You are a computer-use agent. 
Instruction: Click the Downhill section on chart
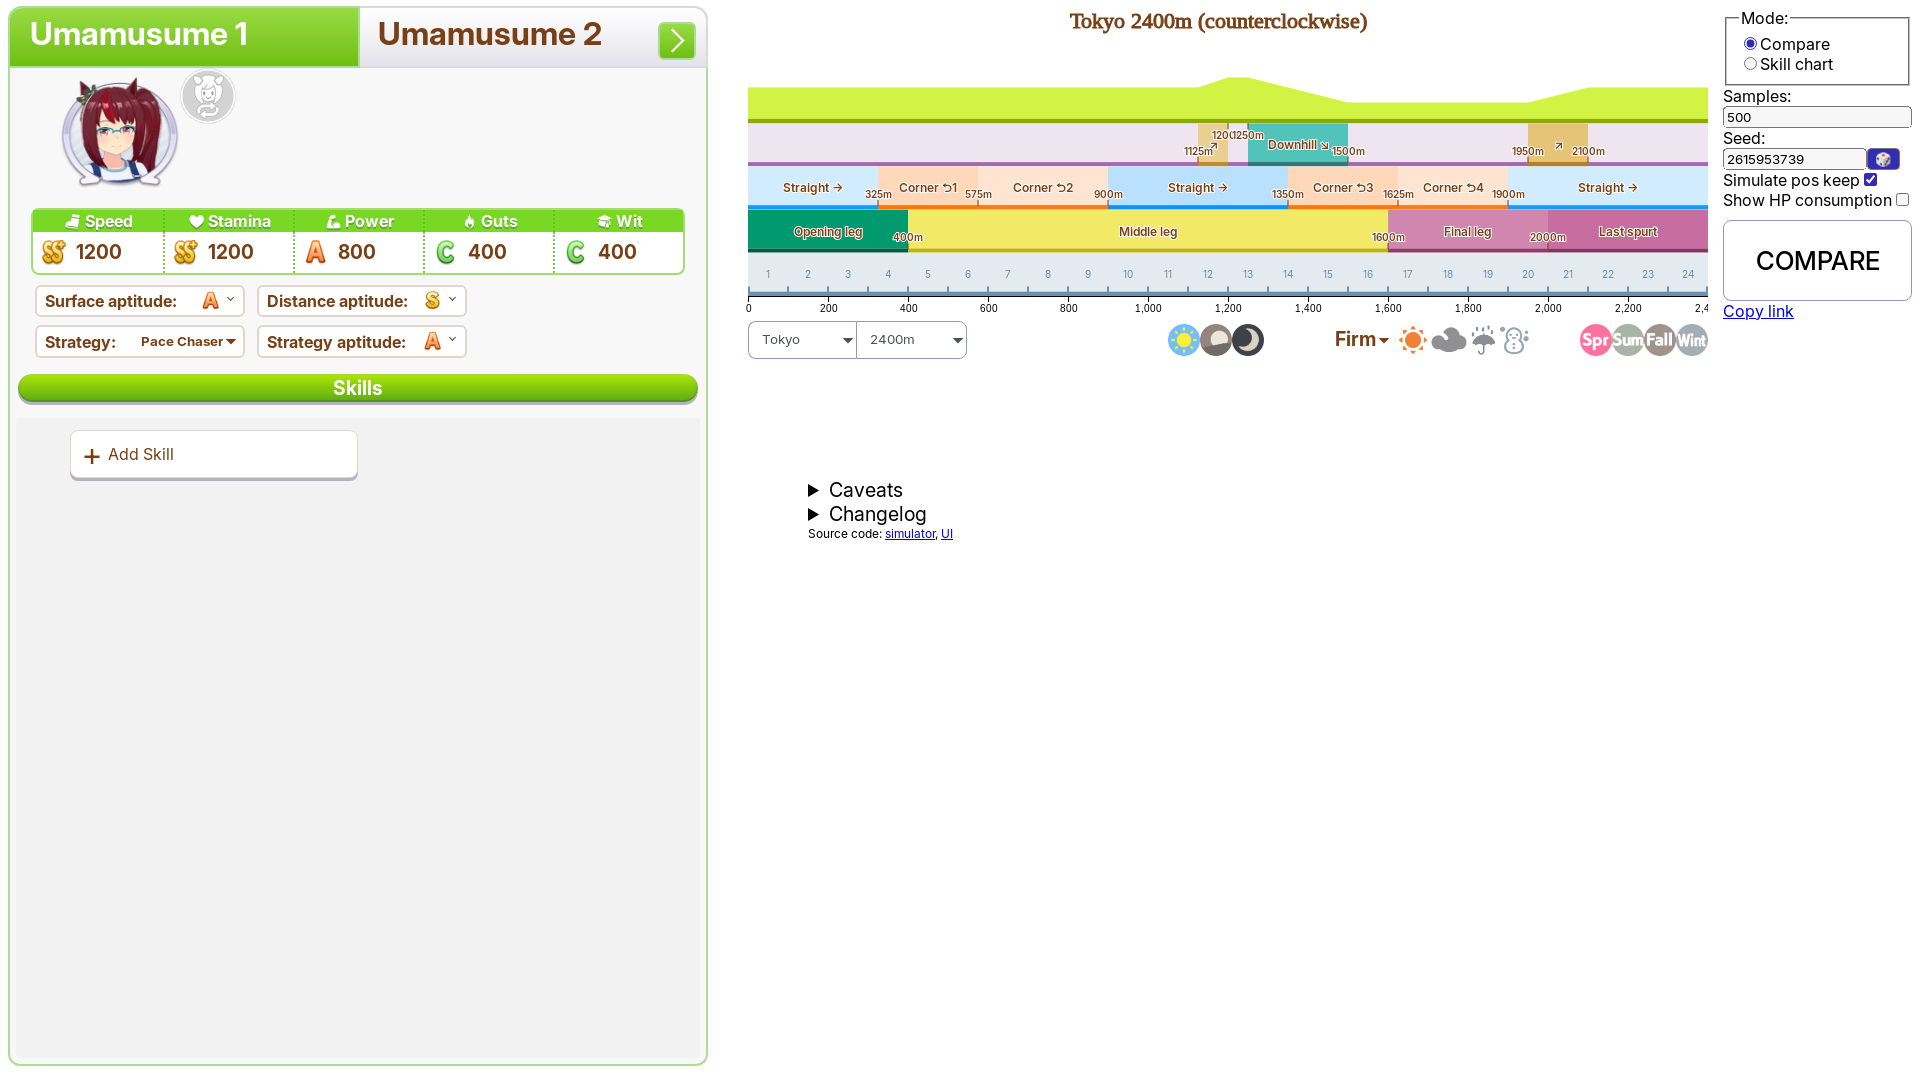1298,145
